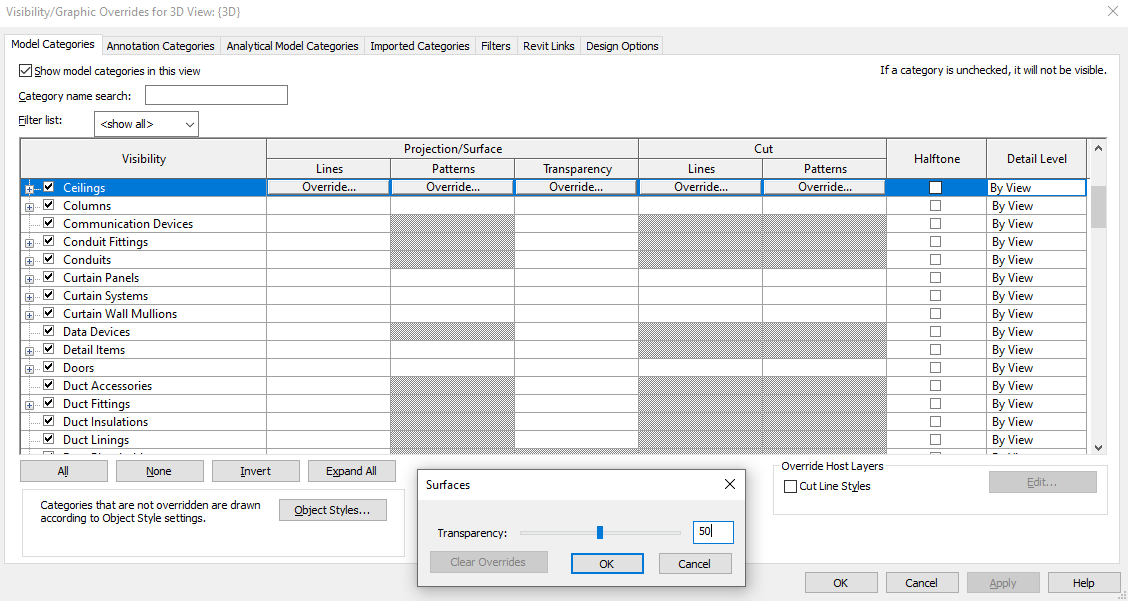The height and width of the screenshot is (601, 1128).
Task: Open the Design Options tab
Action: (x=621, y=45)
